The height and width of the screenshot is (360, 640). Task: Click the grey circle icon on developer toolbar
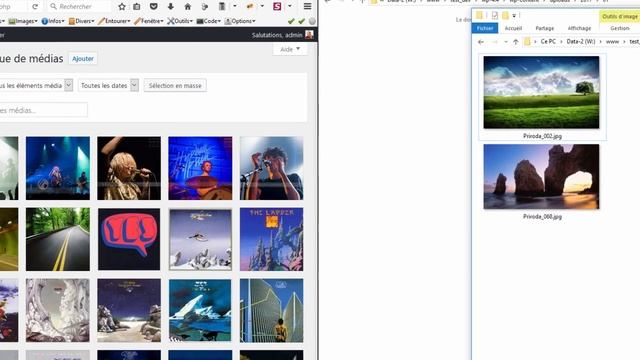(312, 21)
